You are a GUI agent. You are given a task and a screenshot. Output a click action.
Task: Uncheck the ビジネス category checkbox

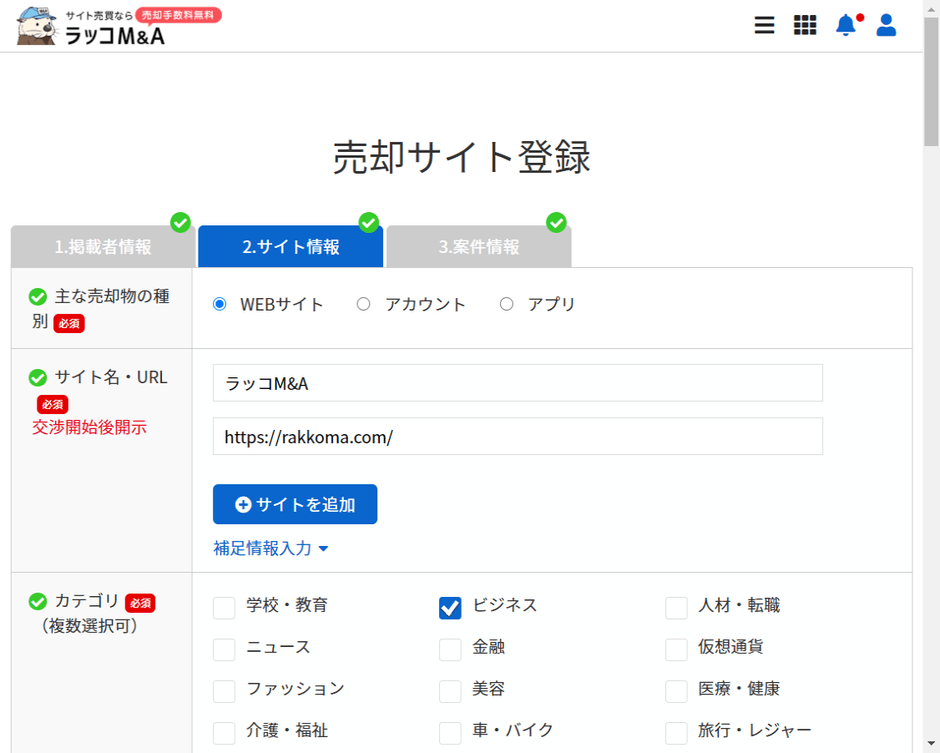click(x=450, y=607)
